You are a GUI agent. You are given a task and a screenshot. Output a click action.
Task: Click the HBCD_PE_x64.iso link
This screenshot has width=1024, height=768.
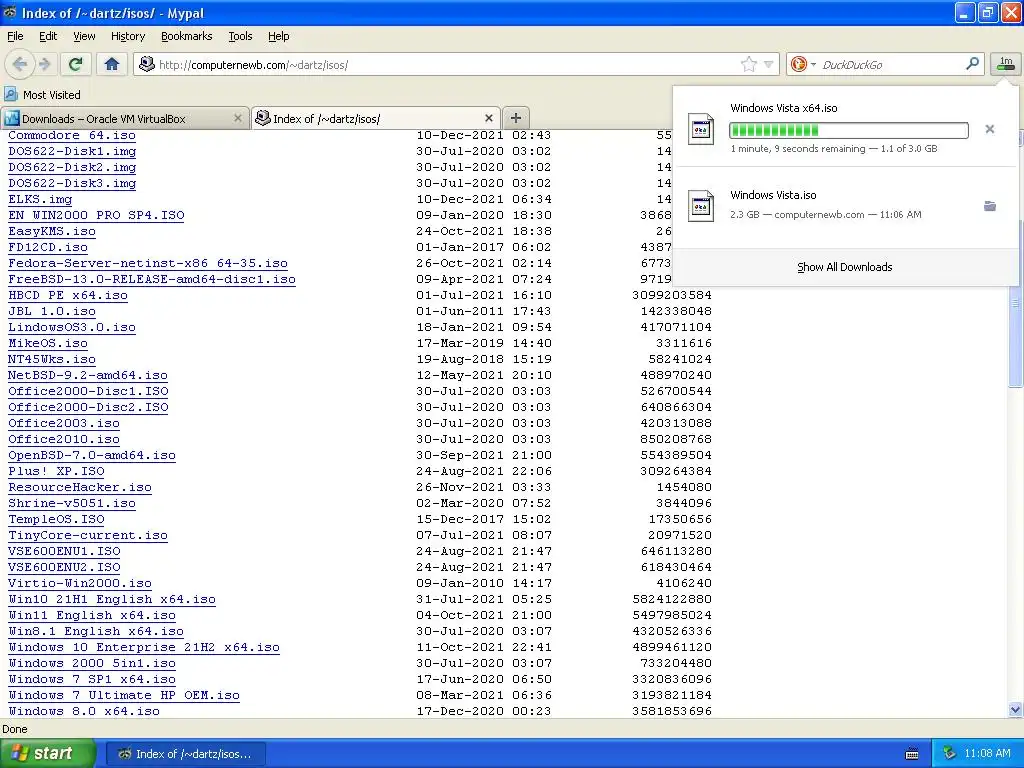[x=68, y=295]
